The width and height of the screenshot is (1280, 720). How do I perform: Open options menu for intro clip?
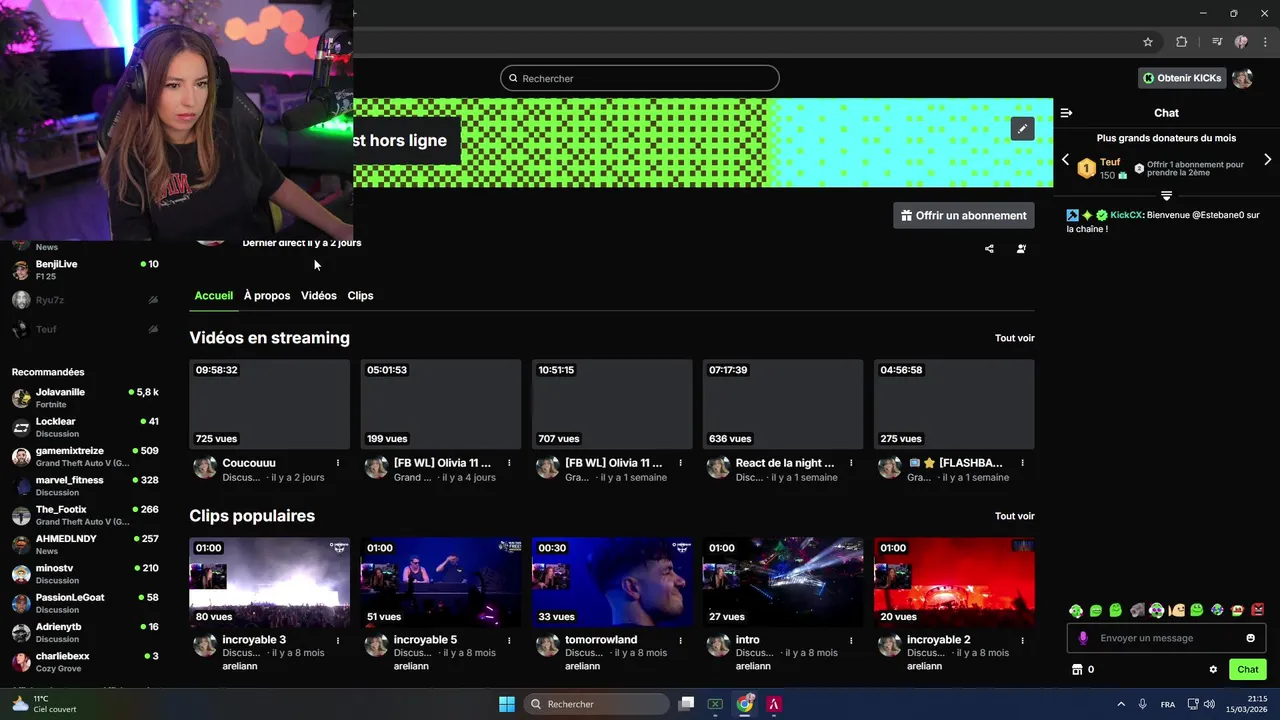click(x=851, y=640)
